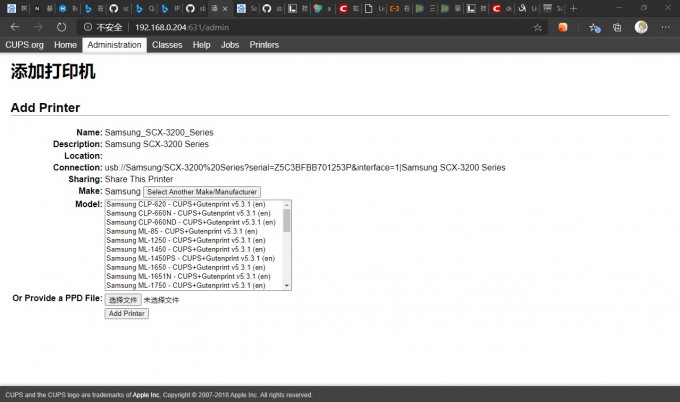Reload the CUPS admin page
Viewport: 680px width, 402px height.
click(62, 27)
